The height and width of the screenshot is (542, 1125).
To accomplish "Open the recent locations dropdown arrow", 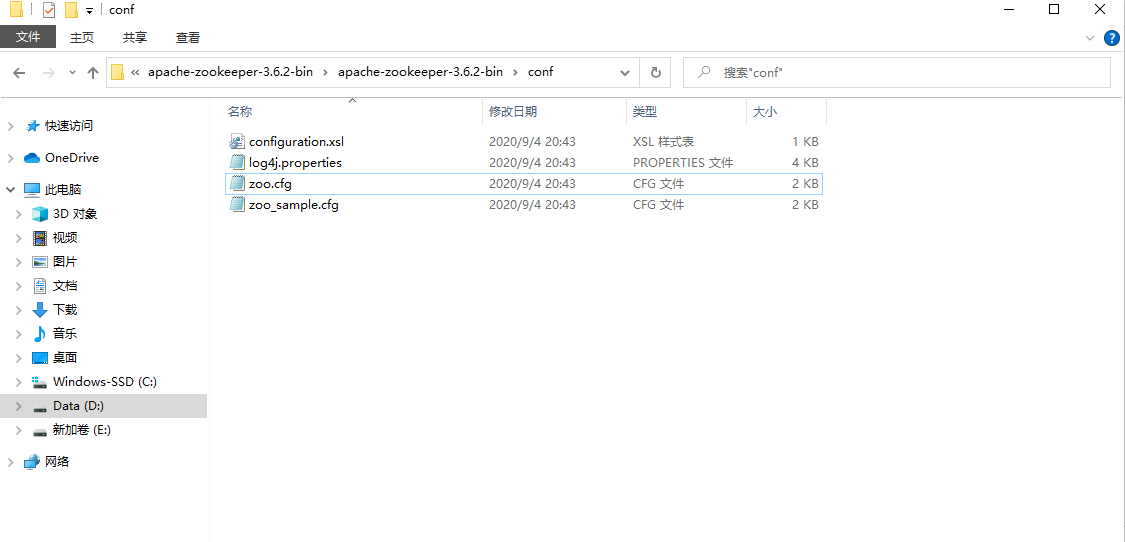I will pos(72,73).
